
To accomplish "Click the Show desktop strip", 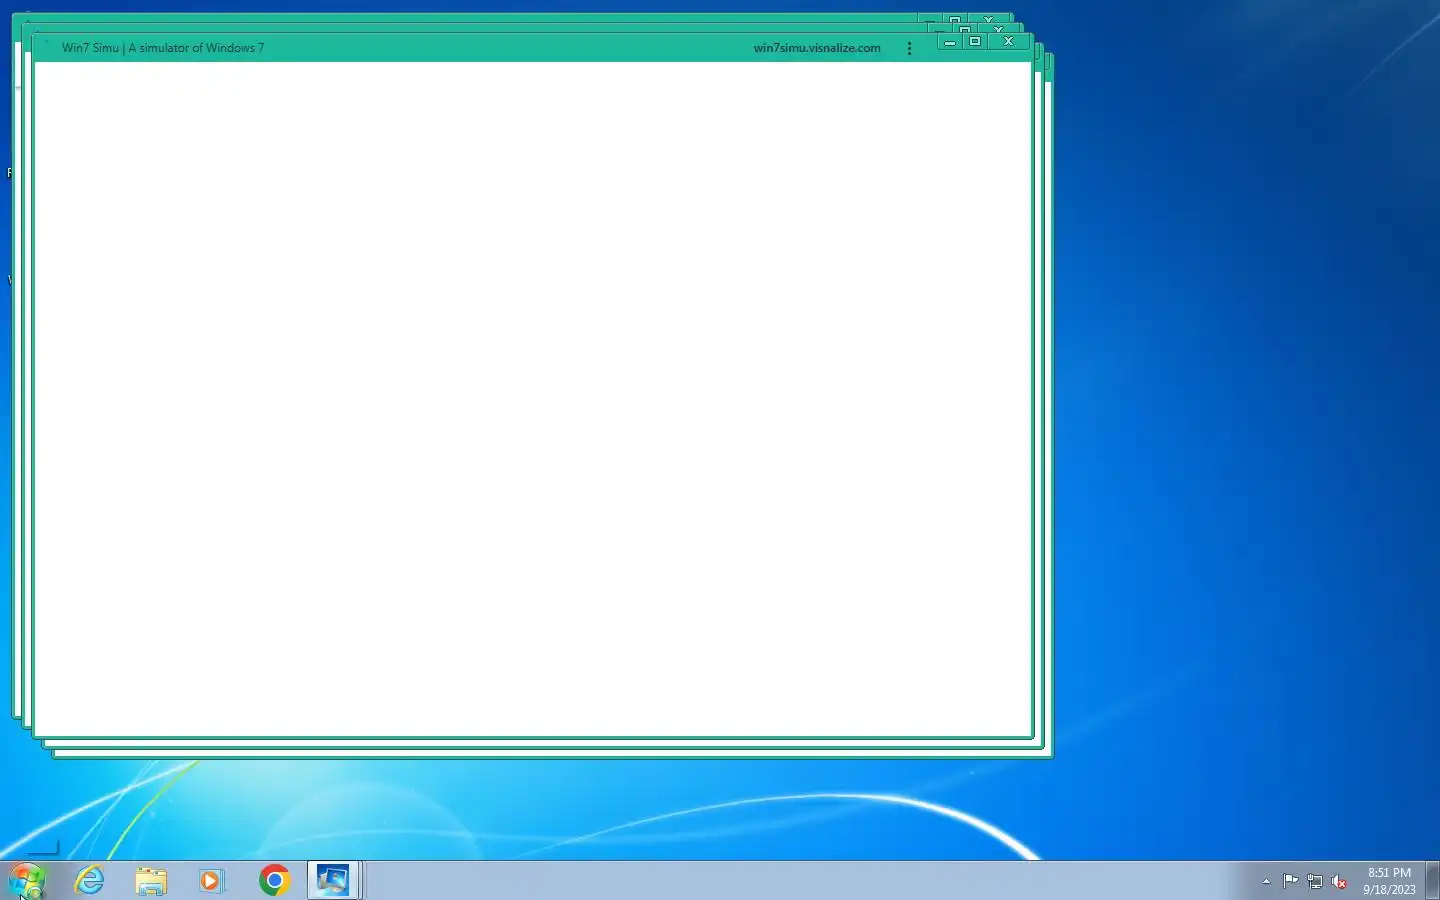I will [x=1432, y=880].
